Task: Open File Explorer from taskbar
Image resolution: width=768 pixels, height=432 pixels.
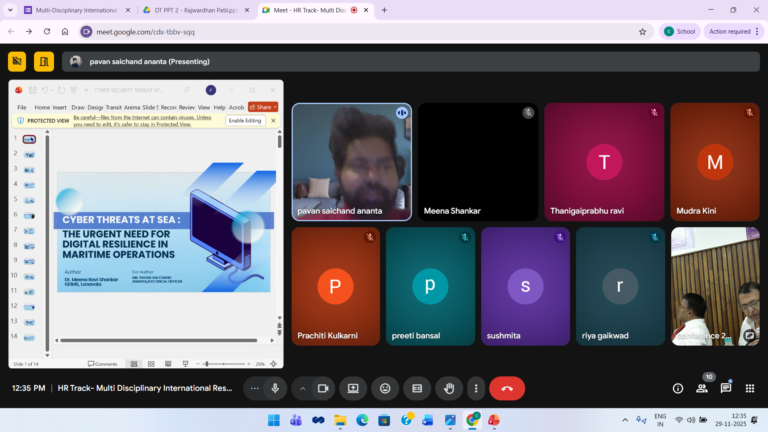Action: click(x=340, y=420)
